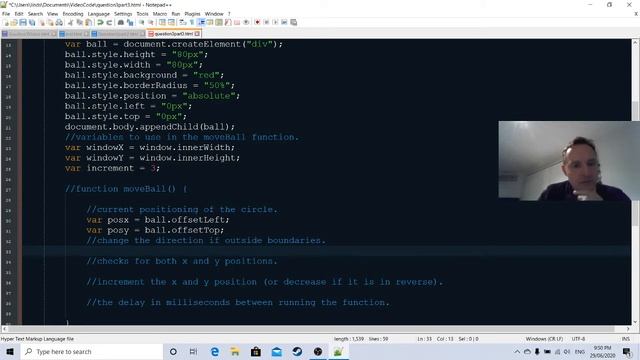Toggle word wrap toolbar icon
640x360 pixels.
182,22
